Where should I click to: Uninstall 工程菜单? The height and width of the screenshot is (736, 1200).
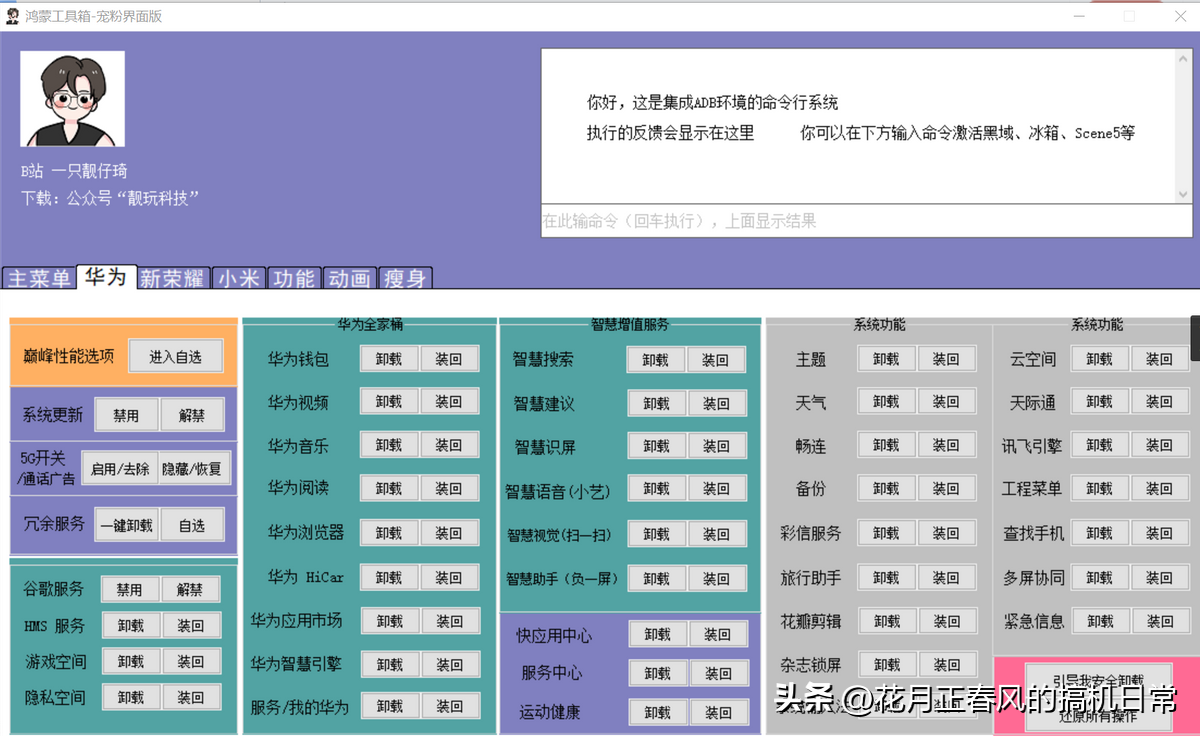[1099, 488]
